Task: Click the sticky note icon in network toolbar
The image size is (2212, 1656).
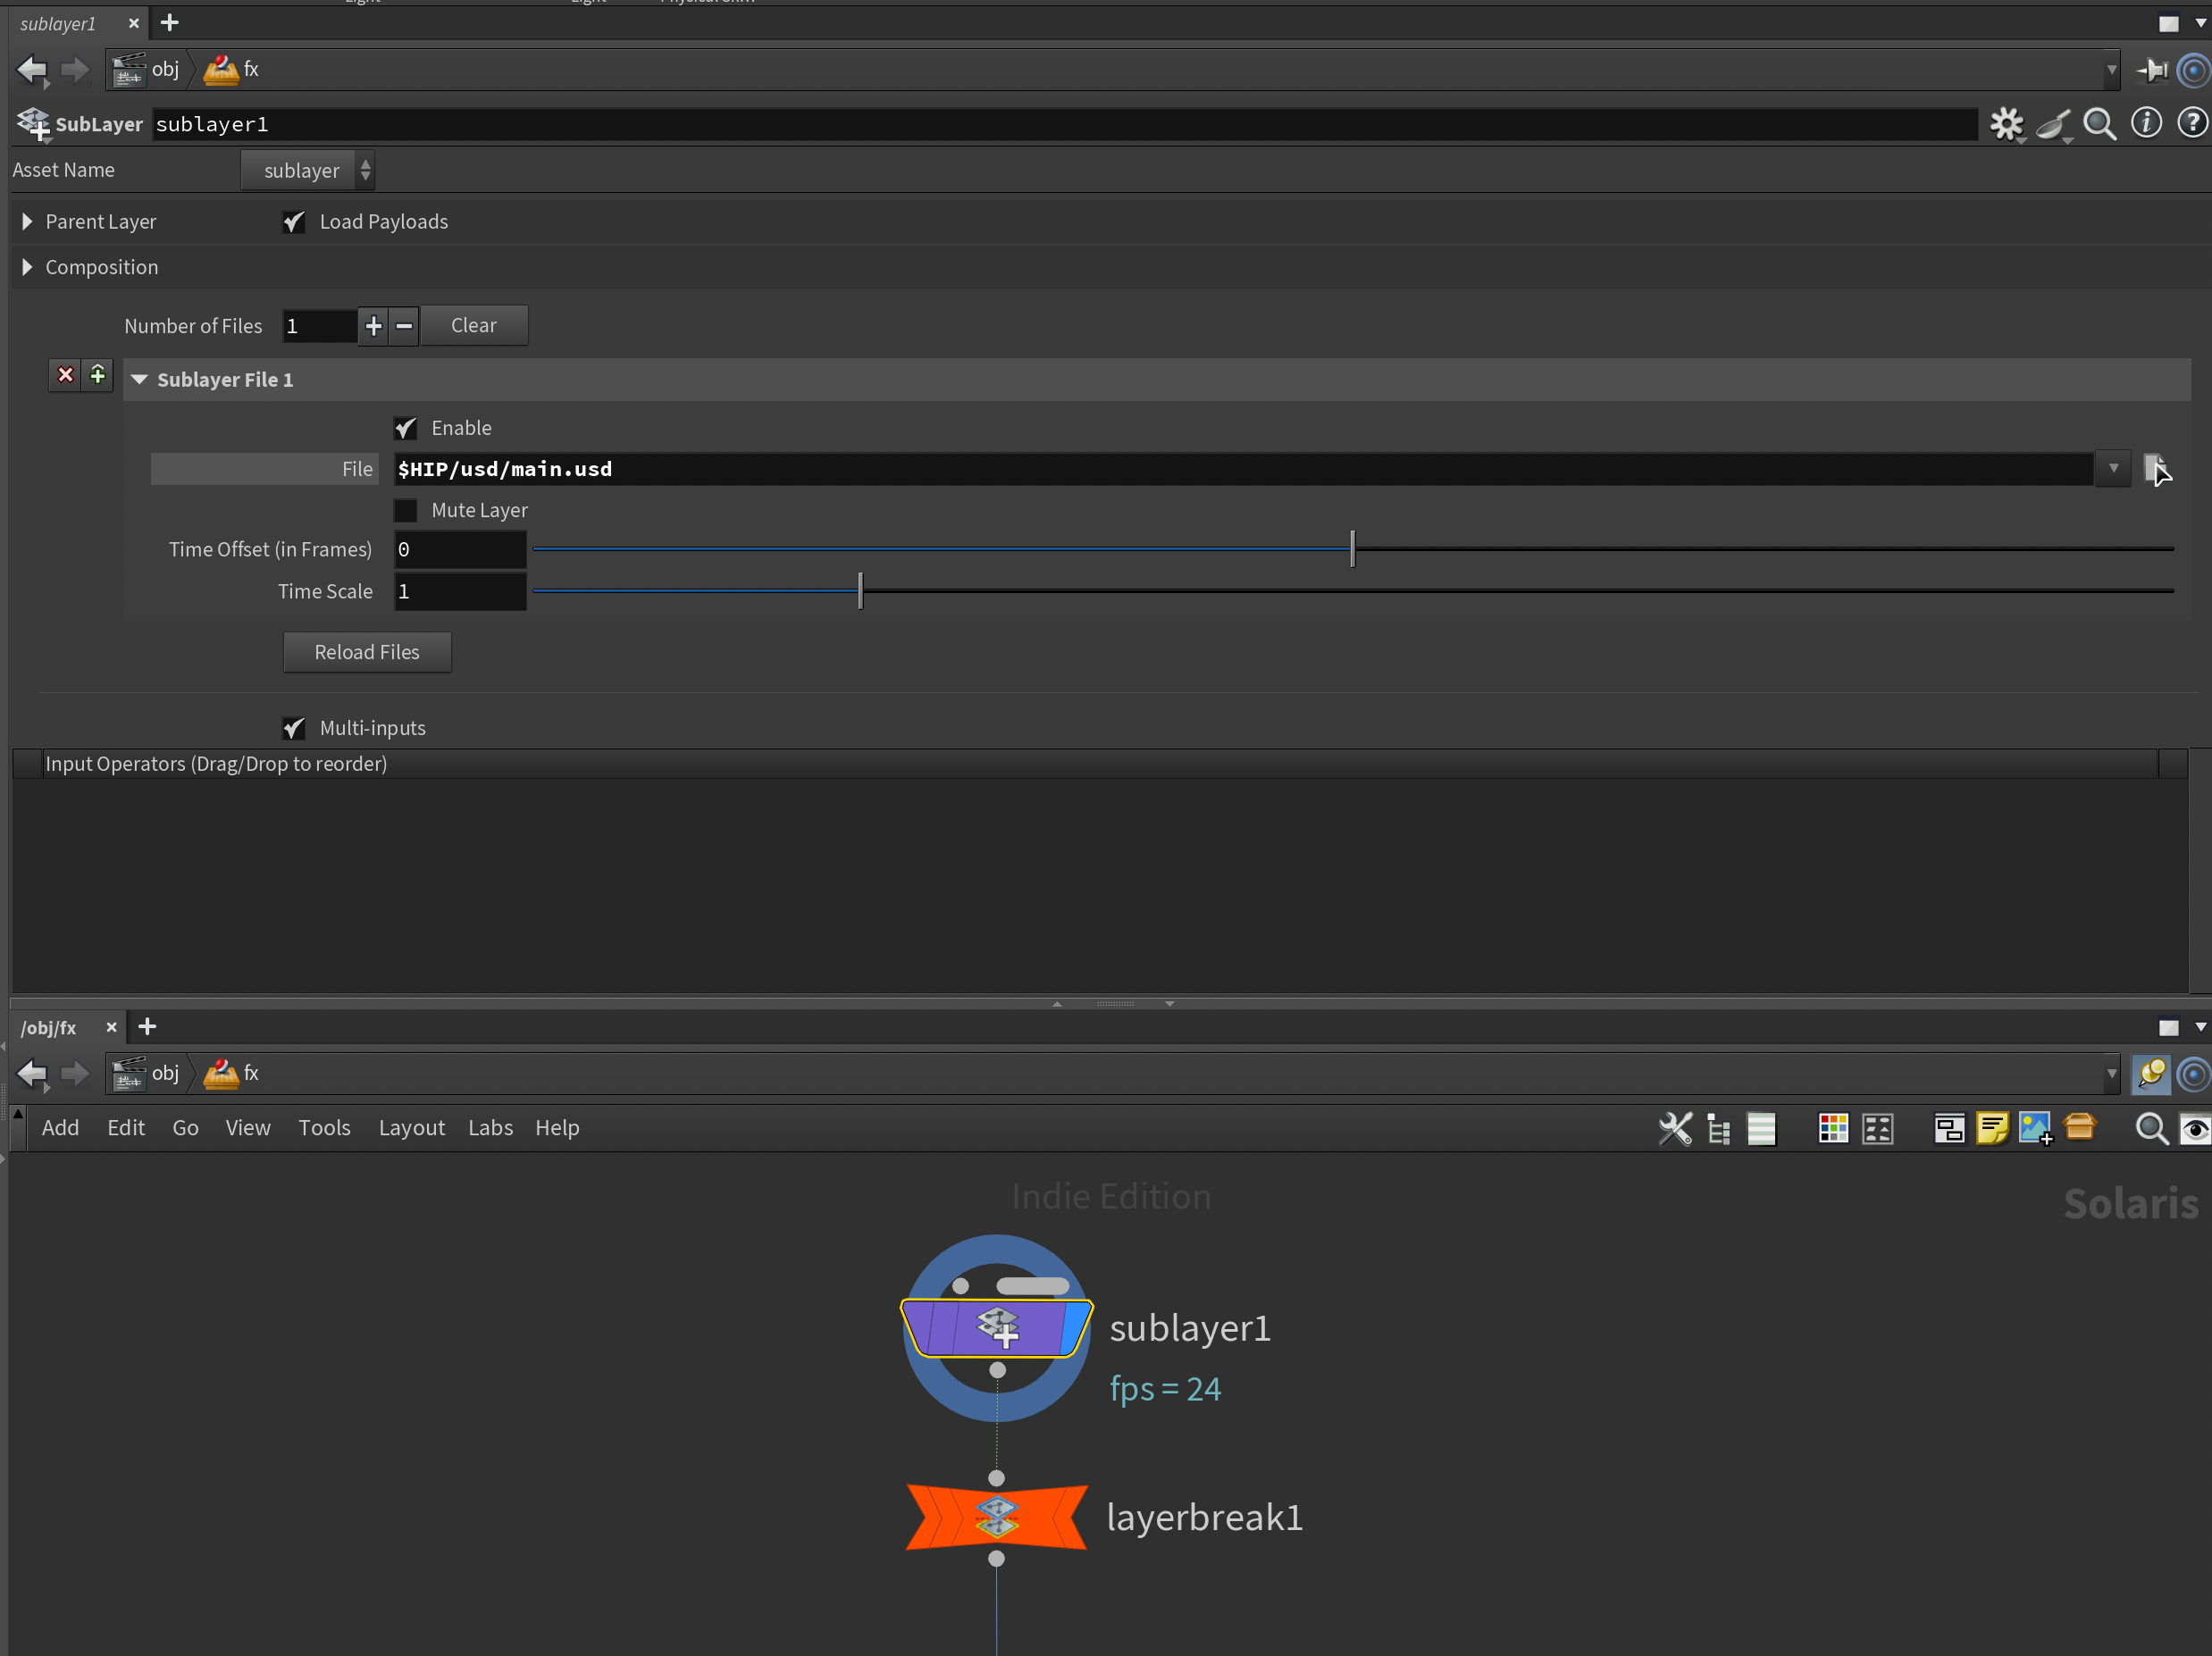Action: coord(1992,1128)
